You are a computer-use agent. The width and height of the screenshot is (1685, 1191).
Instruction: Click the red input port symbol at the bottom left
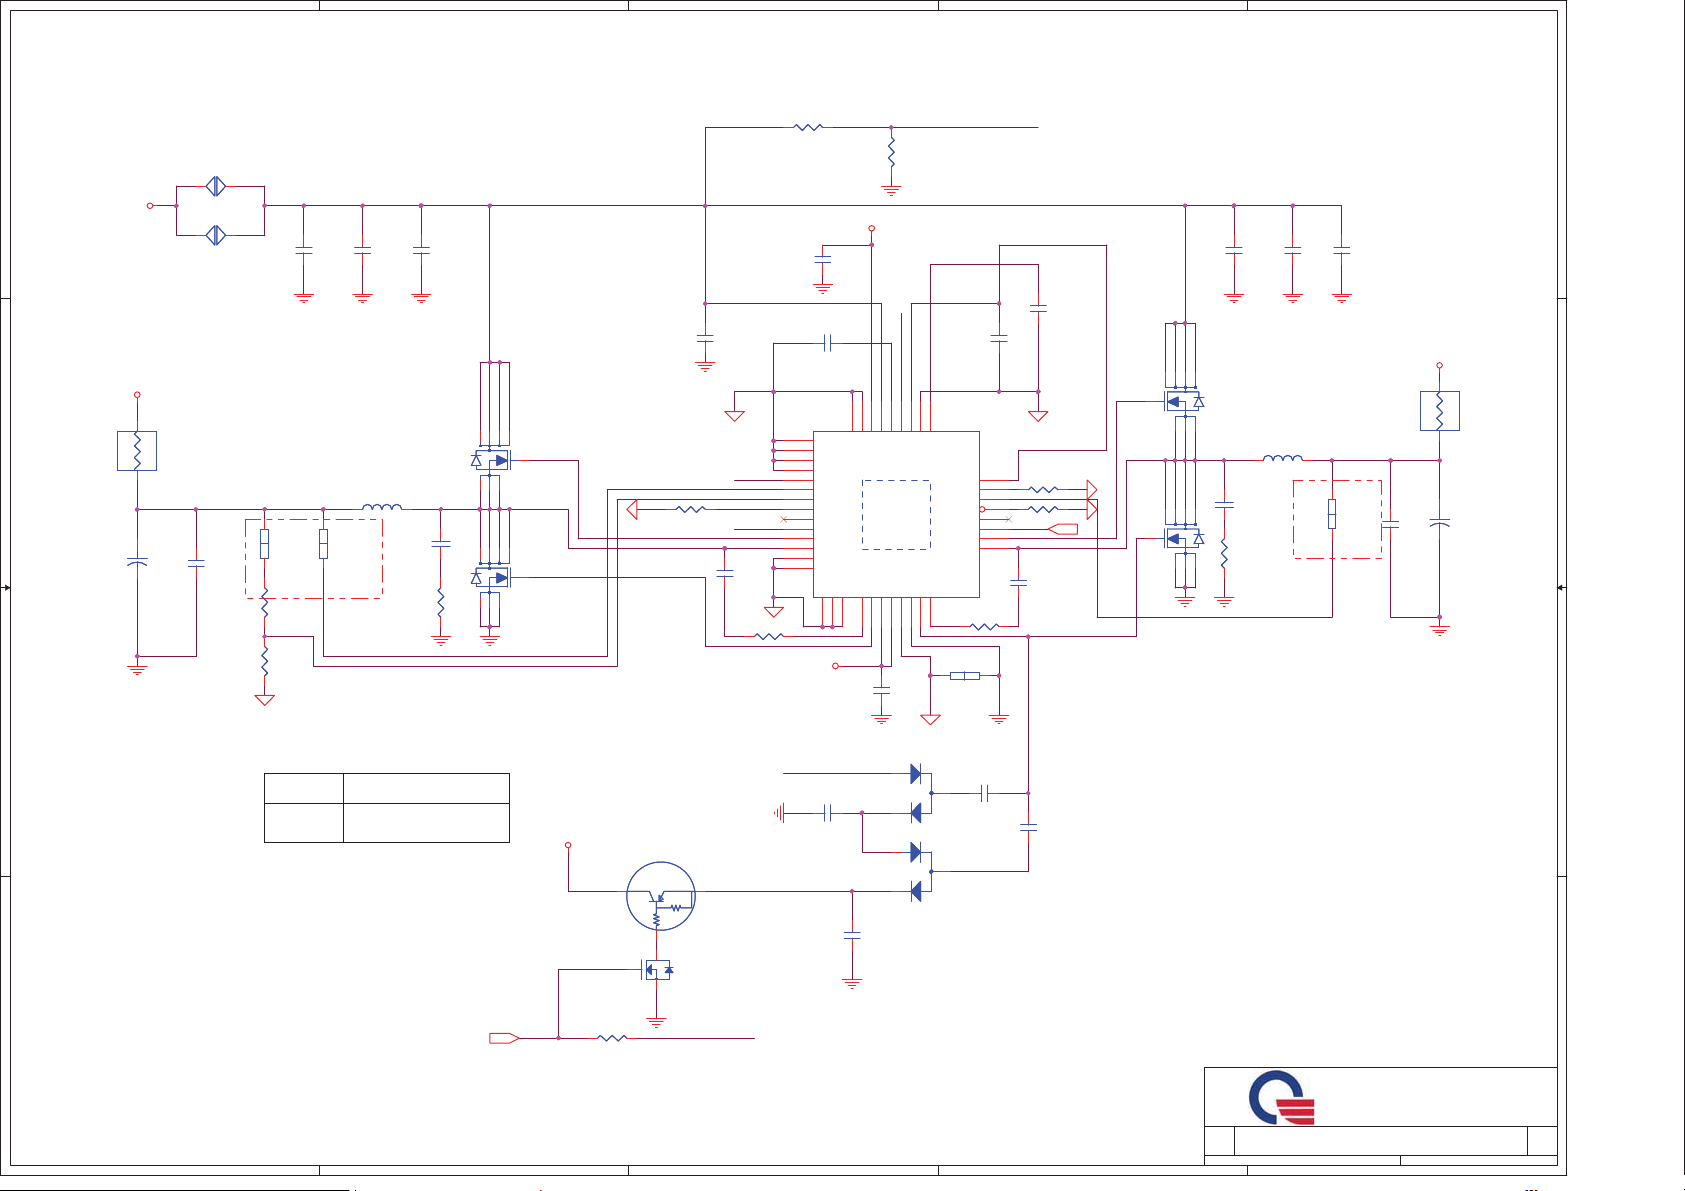coord(504,1038)
